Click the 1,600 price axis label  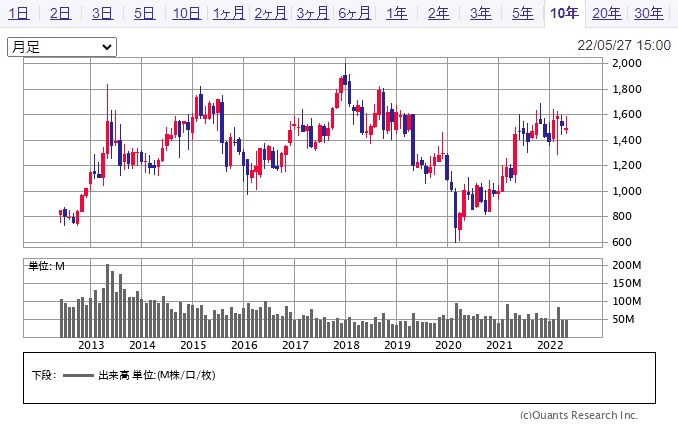pos(627,115)
